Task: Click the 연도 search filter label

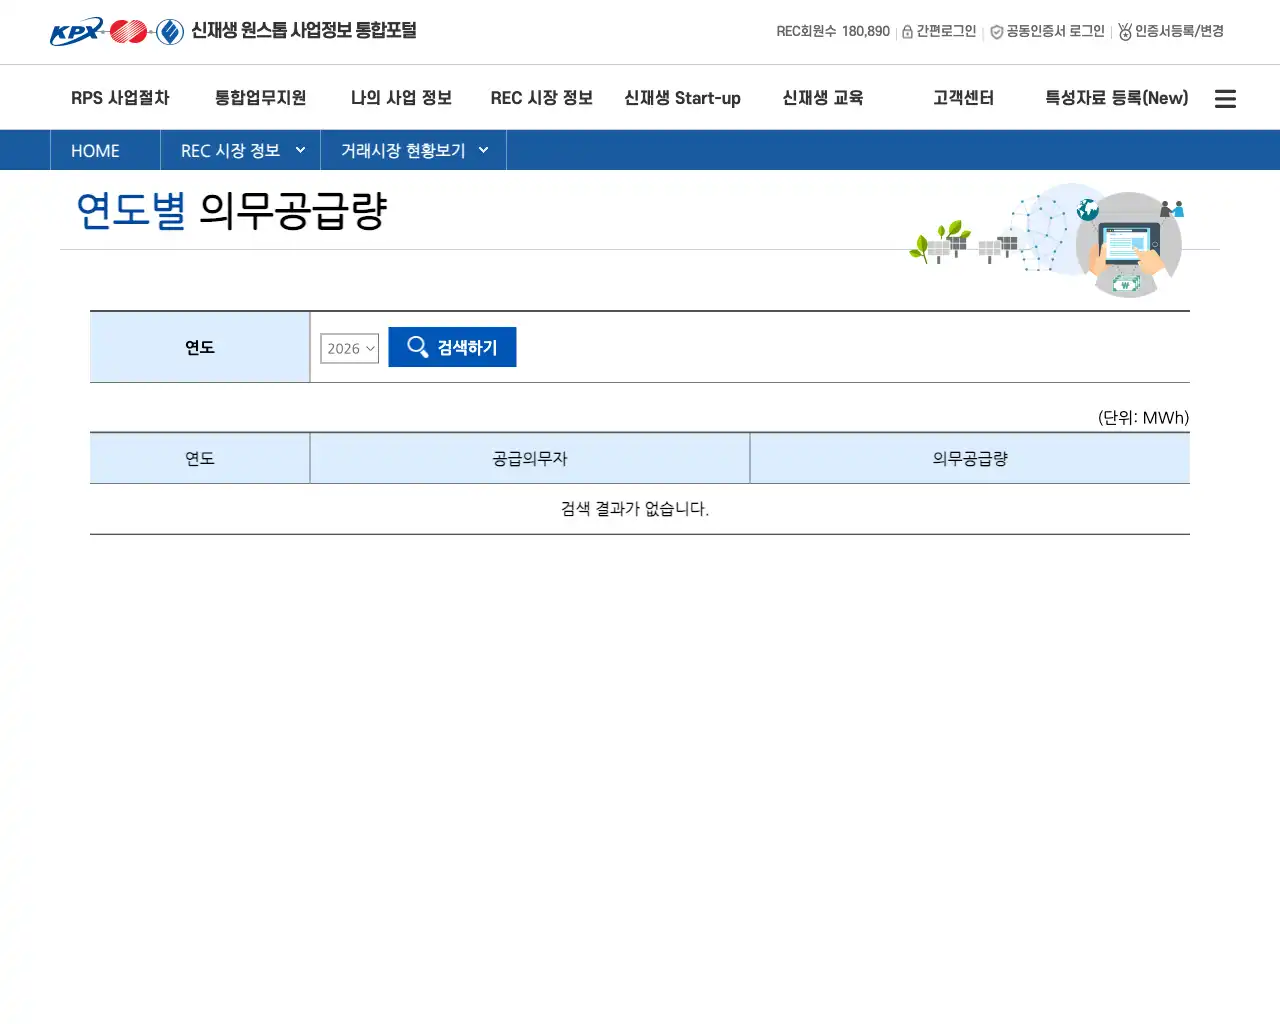Action: point(199,347)
